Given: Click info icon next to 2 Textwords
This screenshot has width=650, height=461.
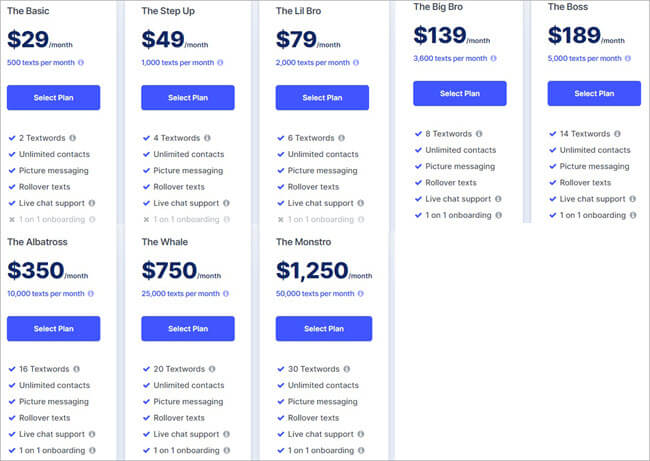Looking at the screenshot, I should (x=74, y=138).
